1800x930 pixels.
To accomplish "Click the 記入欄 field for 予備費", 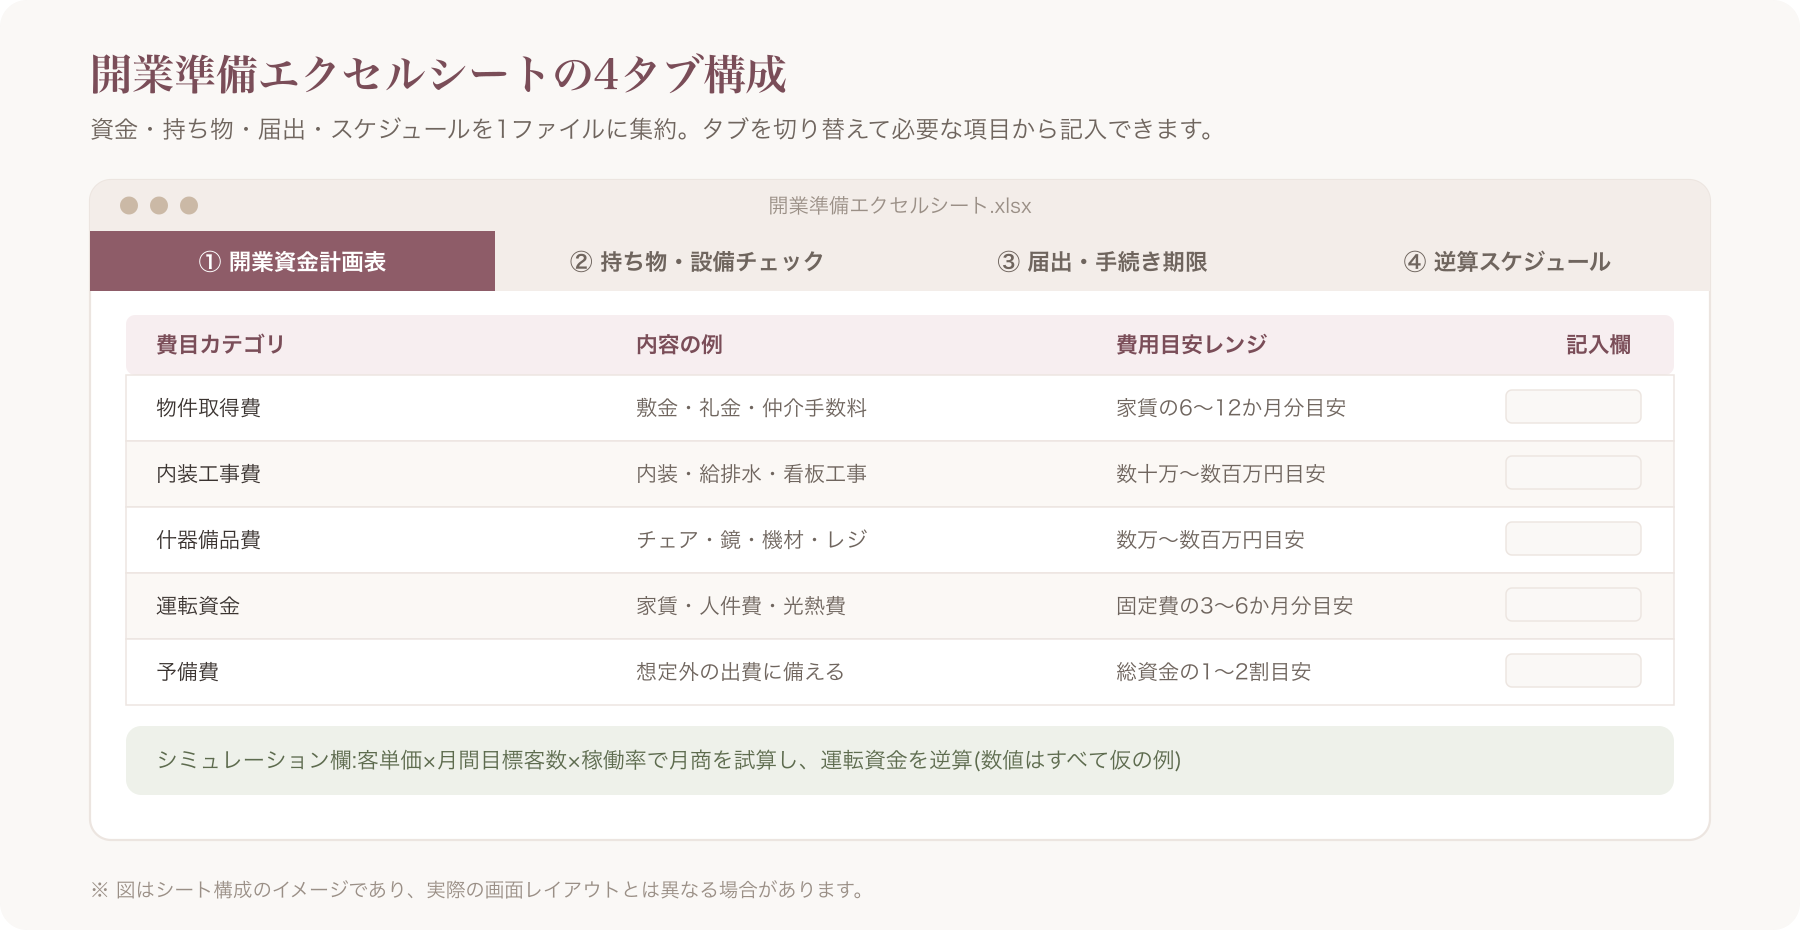I will click(1573, 671).
